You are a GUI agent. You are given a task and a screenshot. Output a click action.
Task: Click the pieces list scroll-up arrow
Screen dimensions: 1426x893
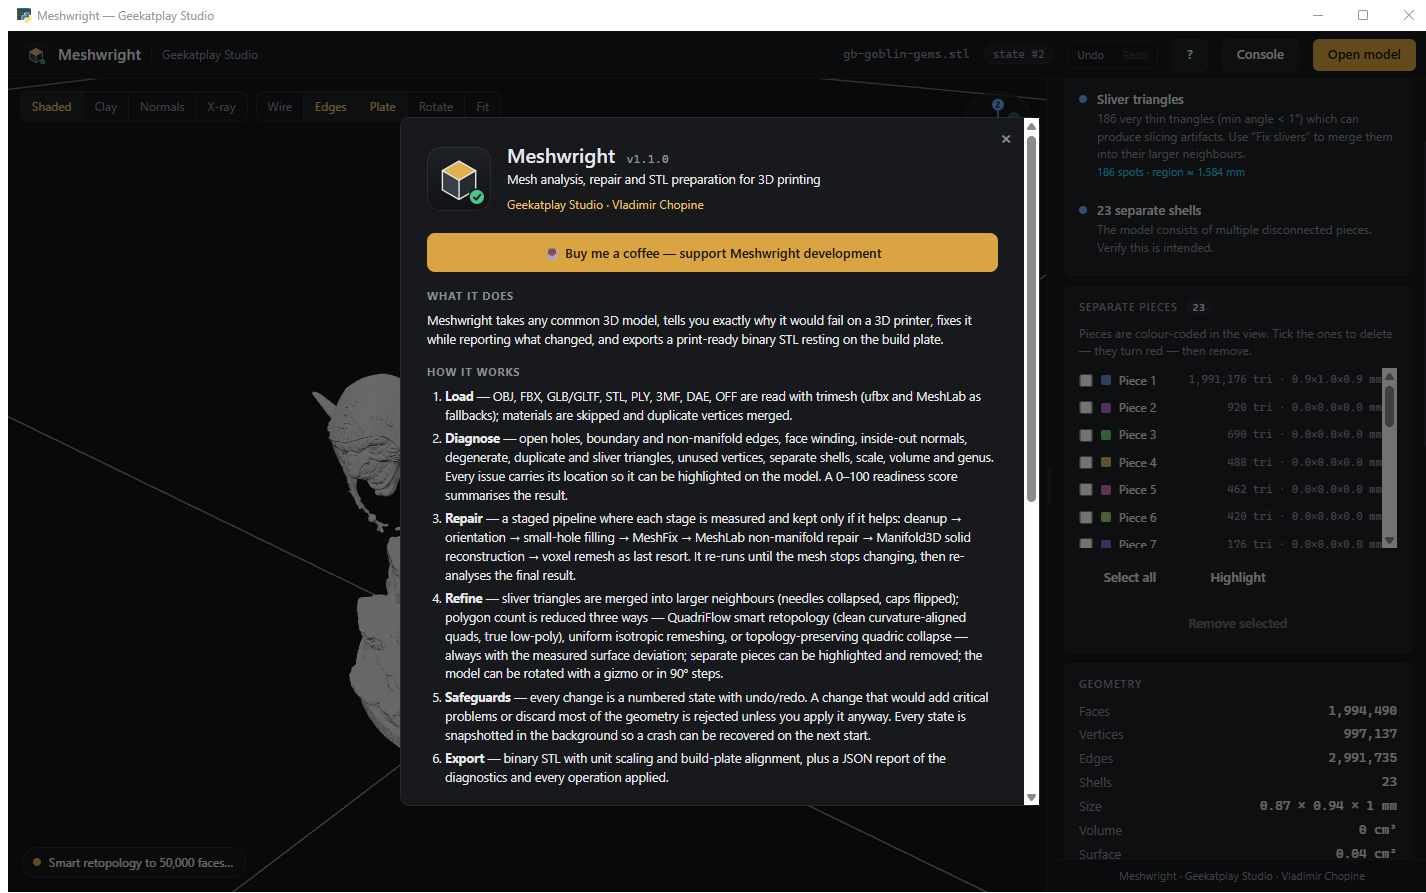(x=1388, y=375)
